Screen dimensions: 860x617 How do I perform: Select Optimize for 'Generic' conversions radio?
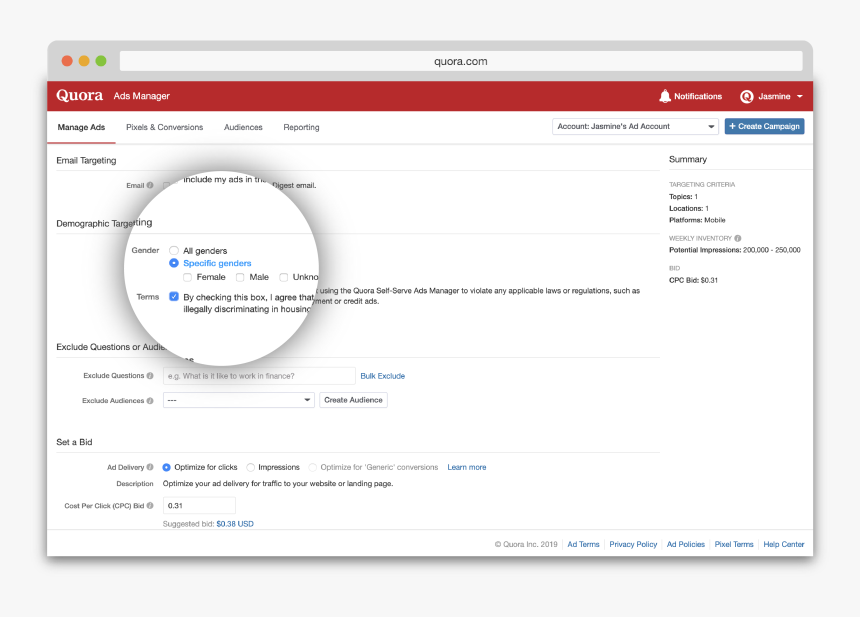[x=313, y=467]
